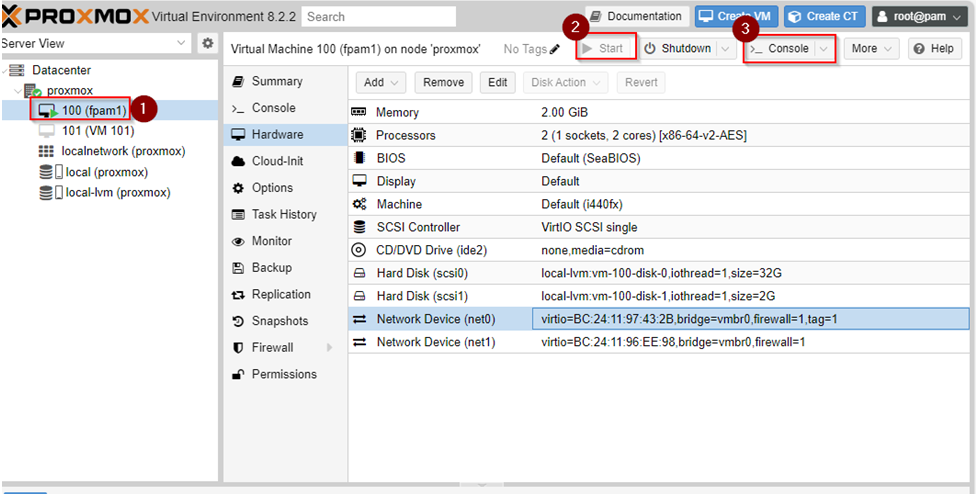Click the Summary book icon

pyautogui.click(x=238, y=82)
